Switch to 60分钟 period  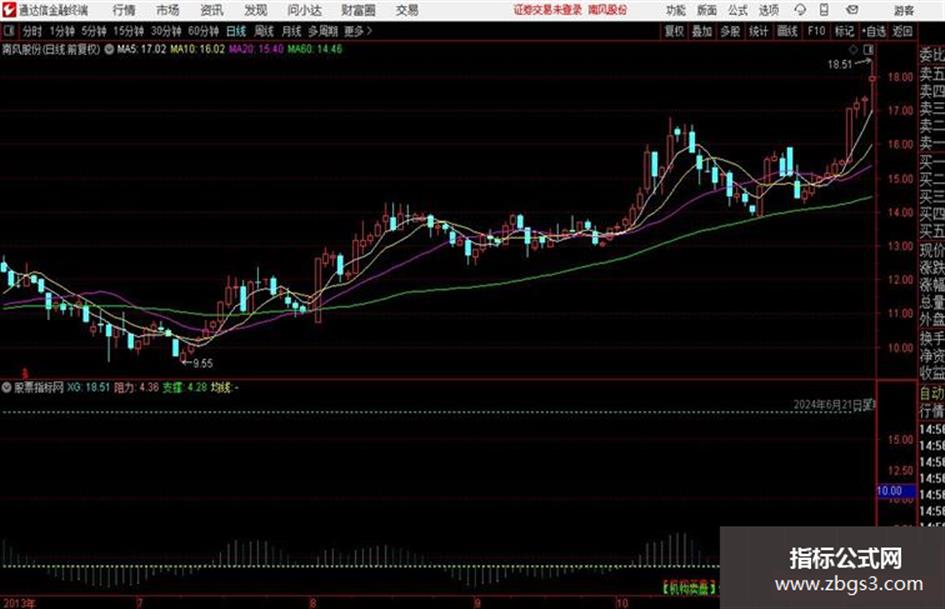pyautogui.click(x=203, y=31)
